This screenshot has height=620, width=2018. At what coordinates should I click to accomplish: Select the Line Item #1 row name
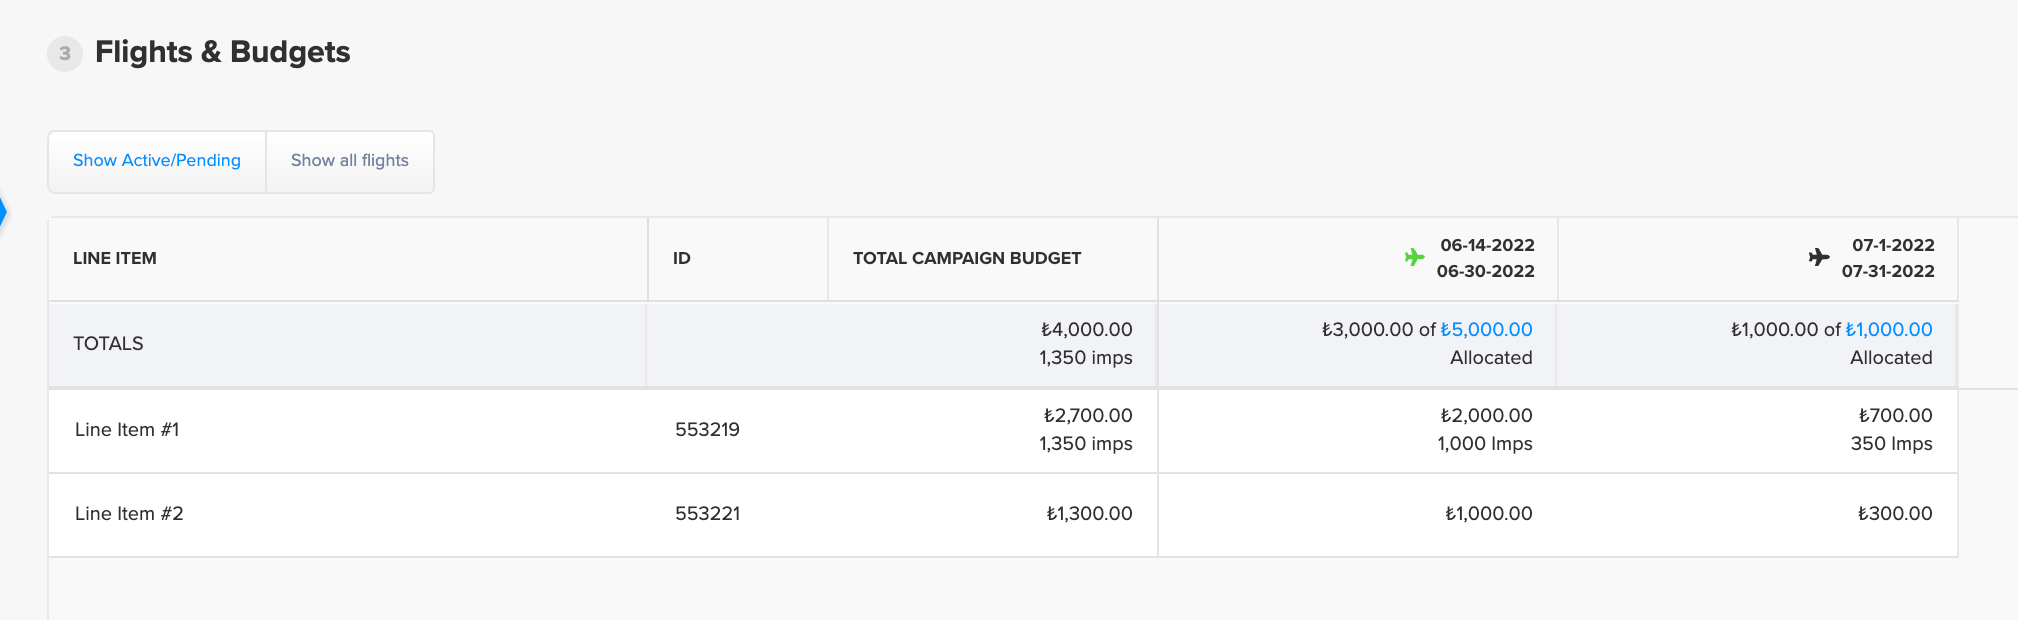pyautogui.click(x=127, y=429)
